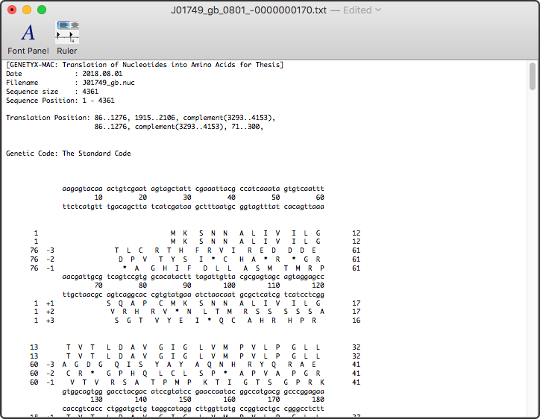Zoom the window with the green button
This screenshot has width=540, height=419.
click(42, 10)
